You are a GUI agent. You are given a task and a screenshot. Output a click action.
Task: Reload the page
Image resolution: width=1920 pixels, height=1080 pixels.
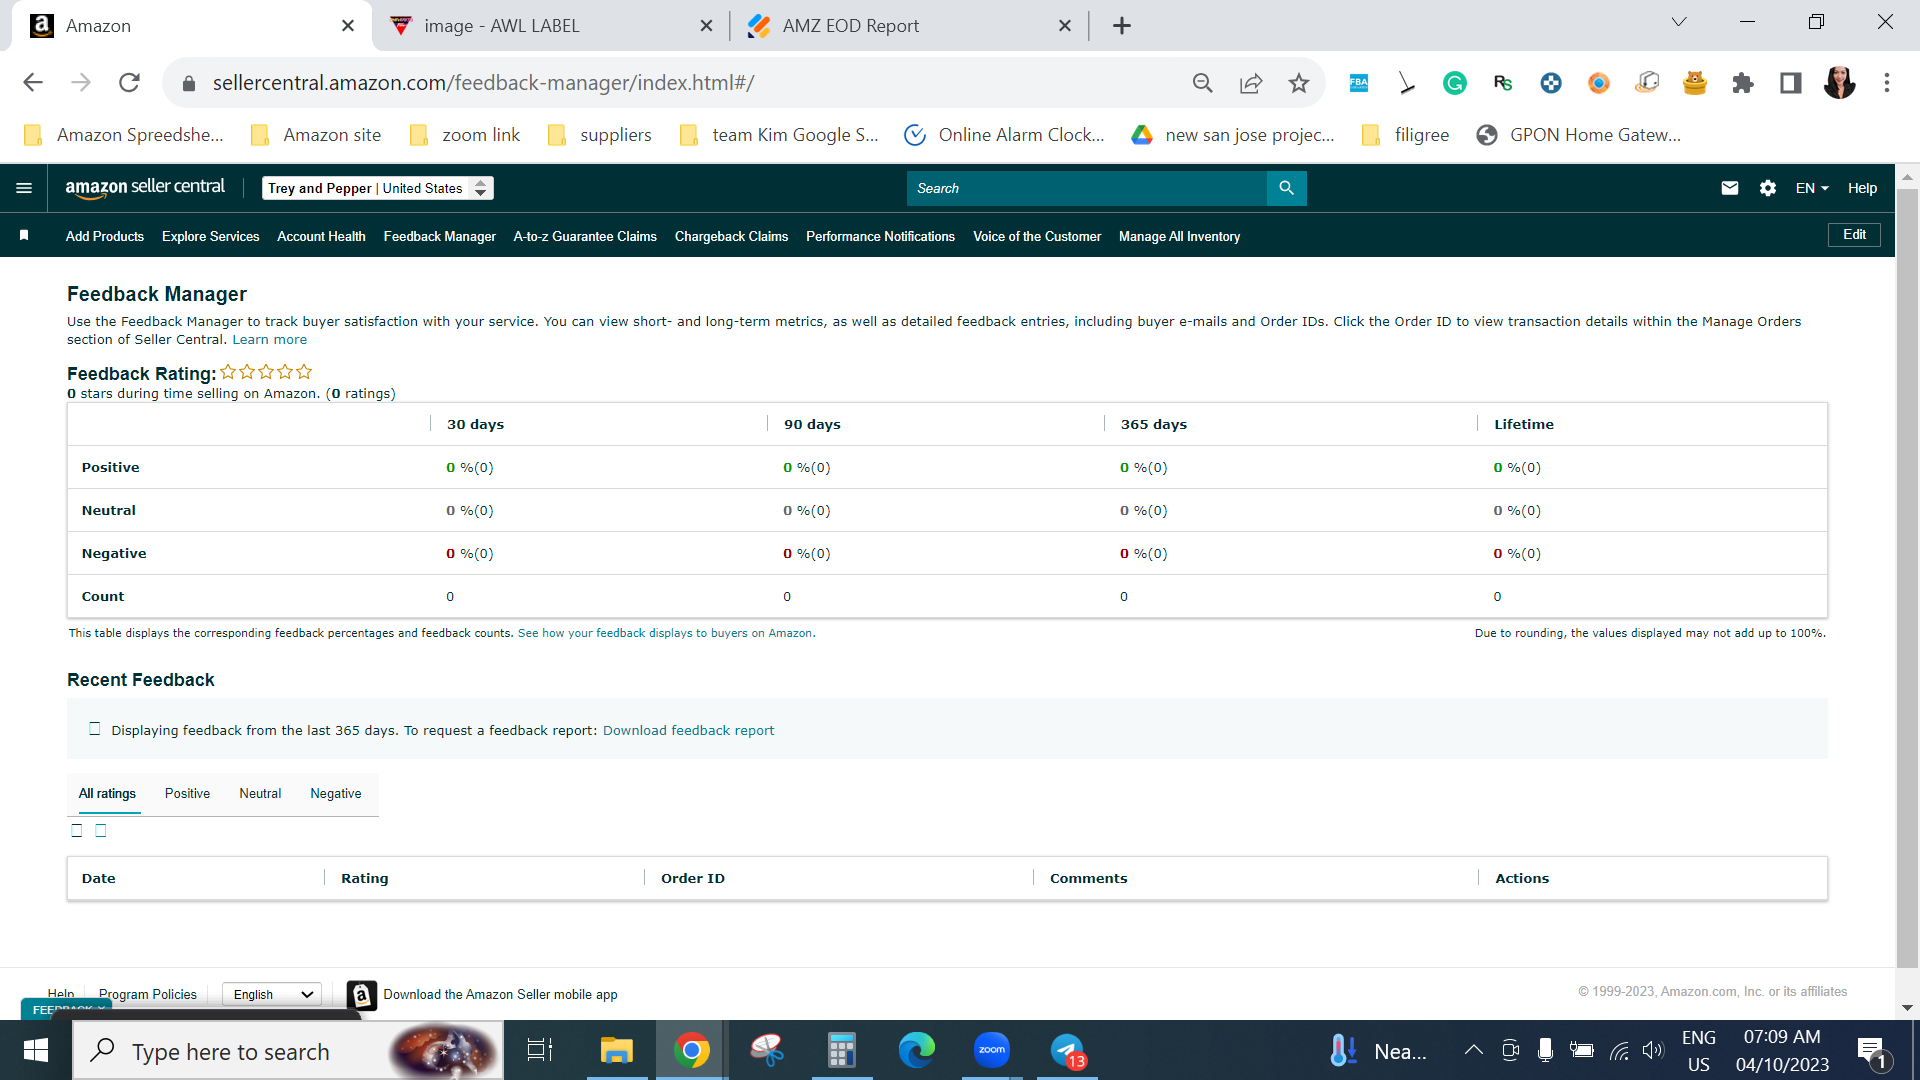pos(129,83)
